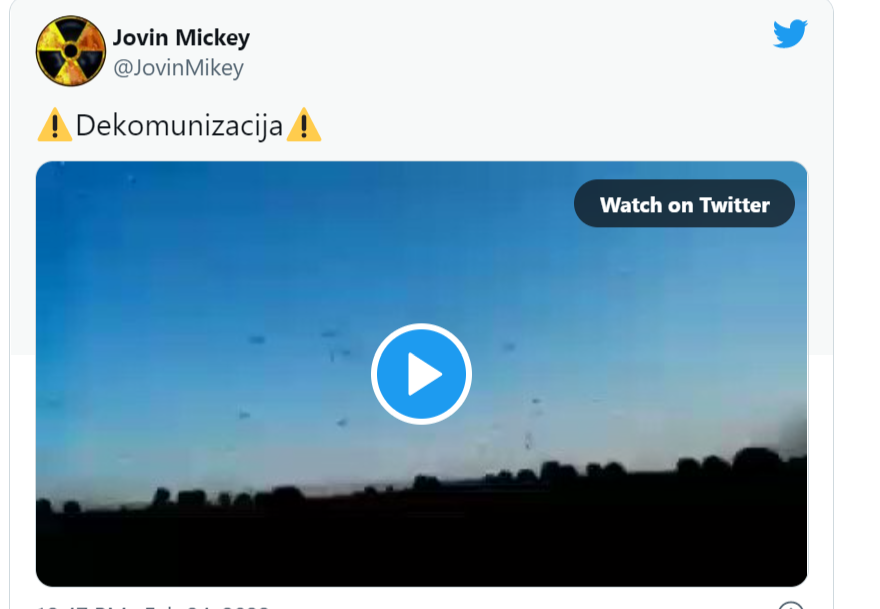Viewport: 880px width, 609px height.
Task: Click the warning emoji after Dekomunizacija
Action: point(304,125)
